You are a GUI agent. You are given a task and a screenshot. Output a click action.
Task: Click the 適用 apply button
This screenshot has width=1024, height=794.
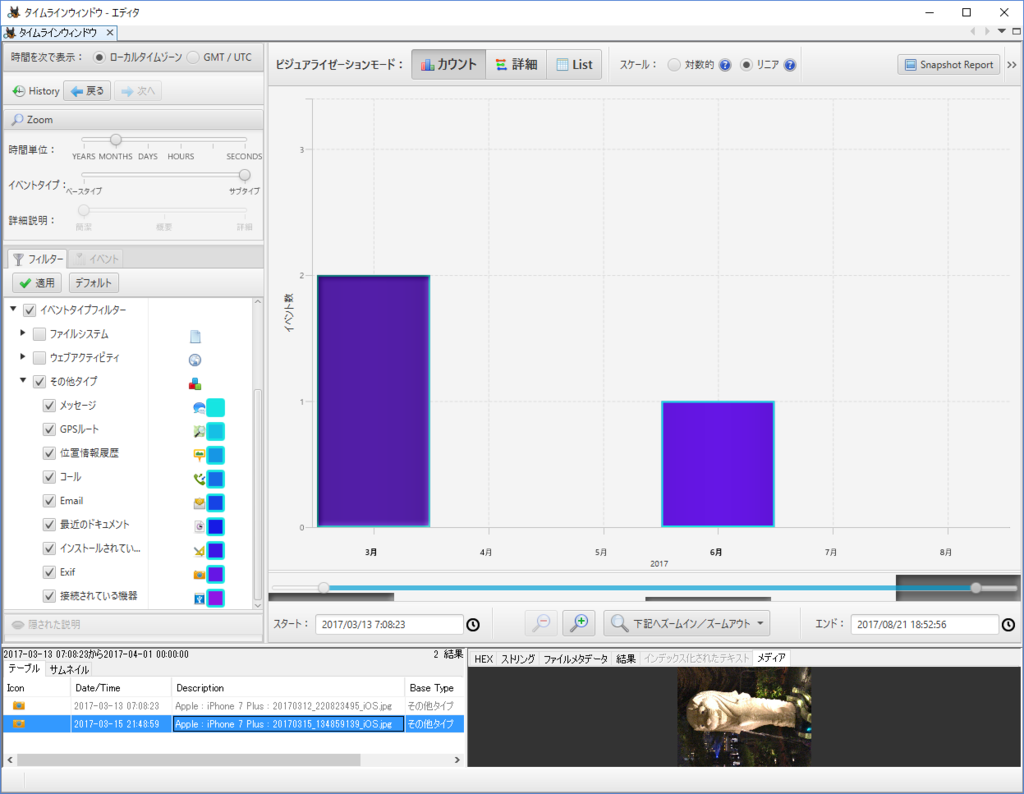tap(37, 283)
